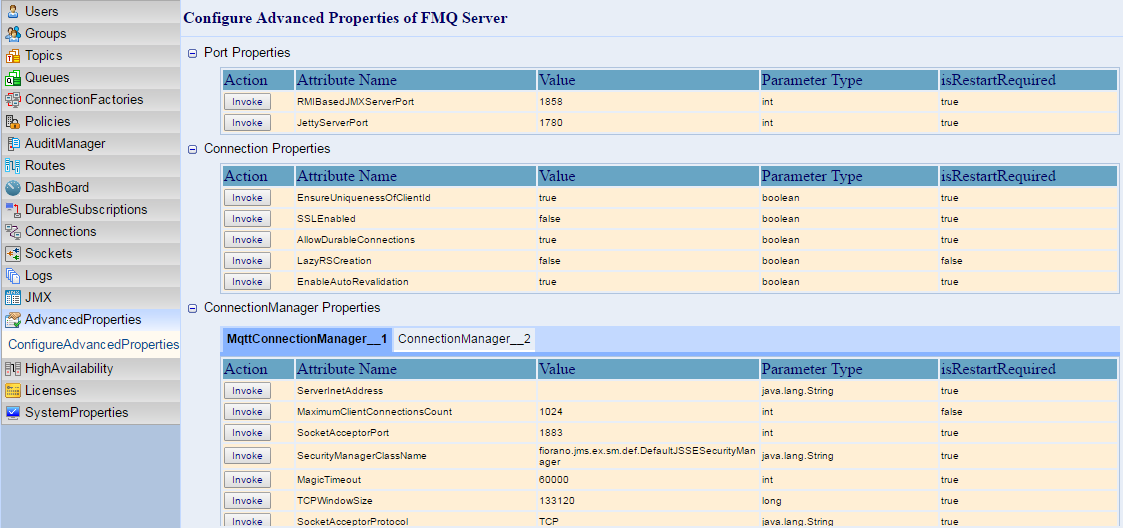1123x528 pixels.
Task: Click the DashBoard gauge icon
Action: coord(13,188)
